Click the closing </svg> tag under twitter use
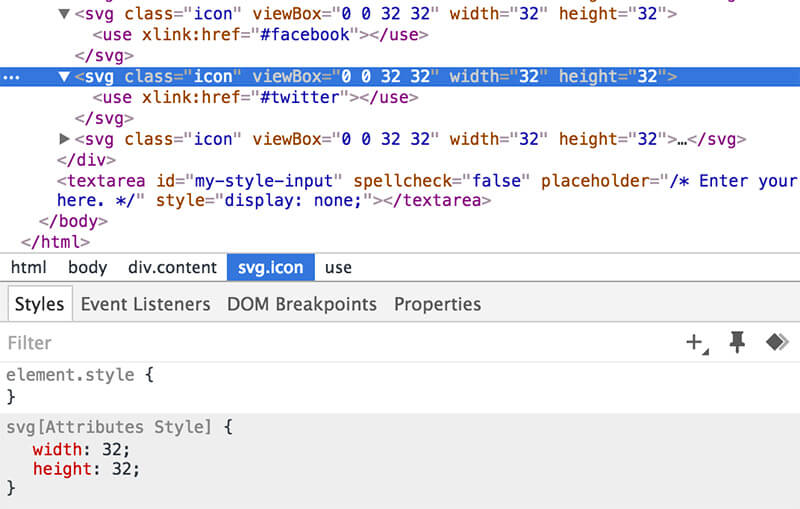The height and width of the screenshot is (509, 800). pyautogui.click(x=104, y=118)
